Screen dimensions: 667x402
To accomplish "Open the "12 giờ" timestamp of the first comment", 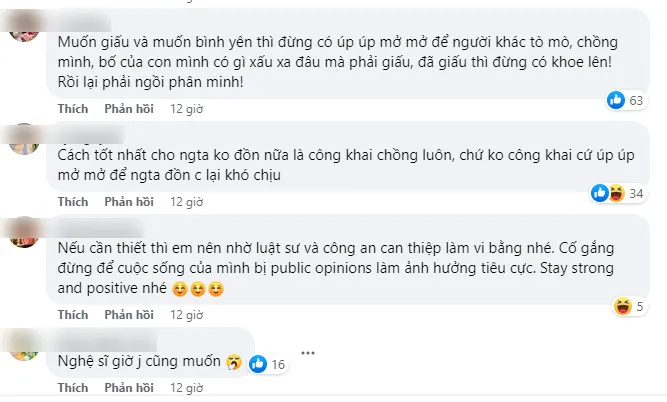I will coord(187,107).
